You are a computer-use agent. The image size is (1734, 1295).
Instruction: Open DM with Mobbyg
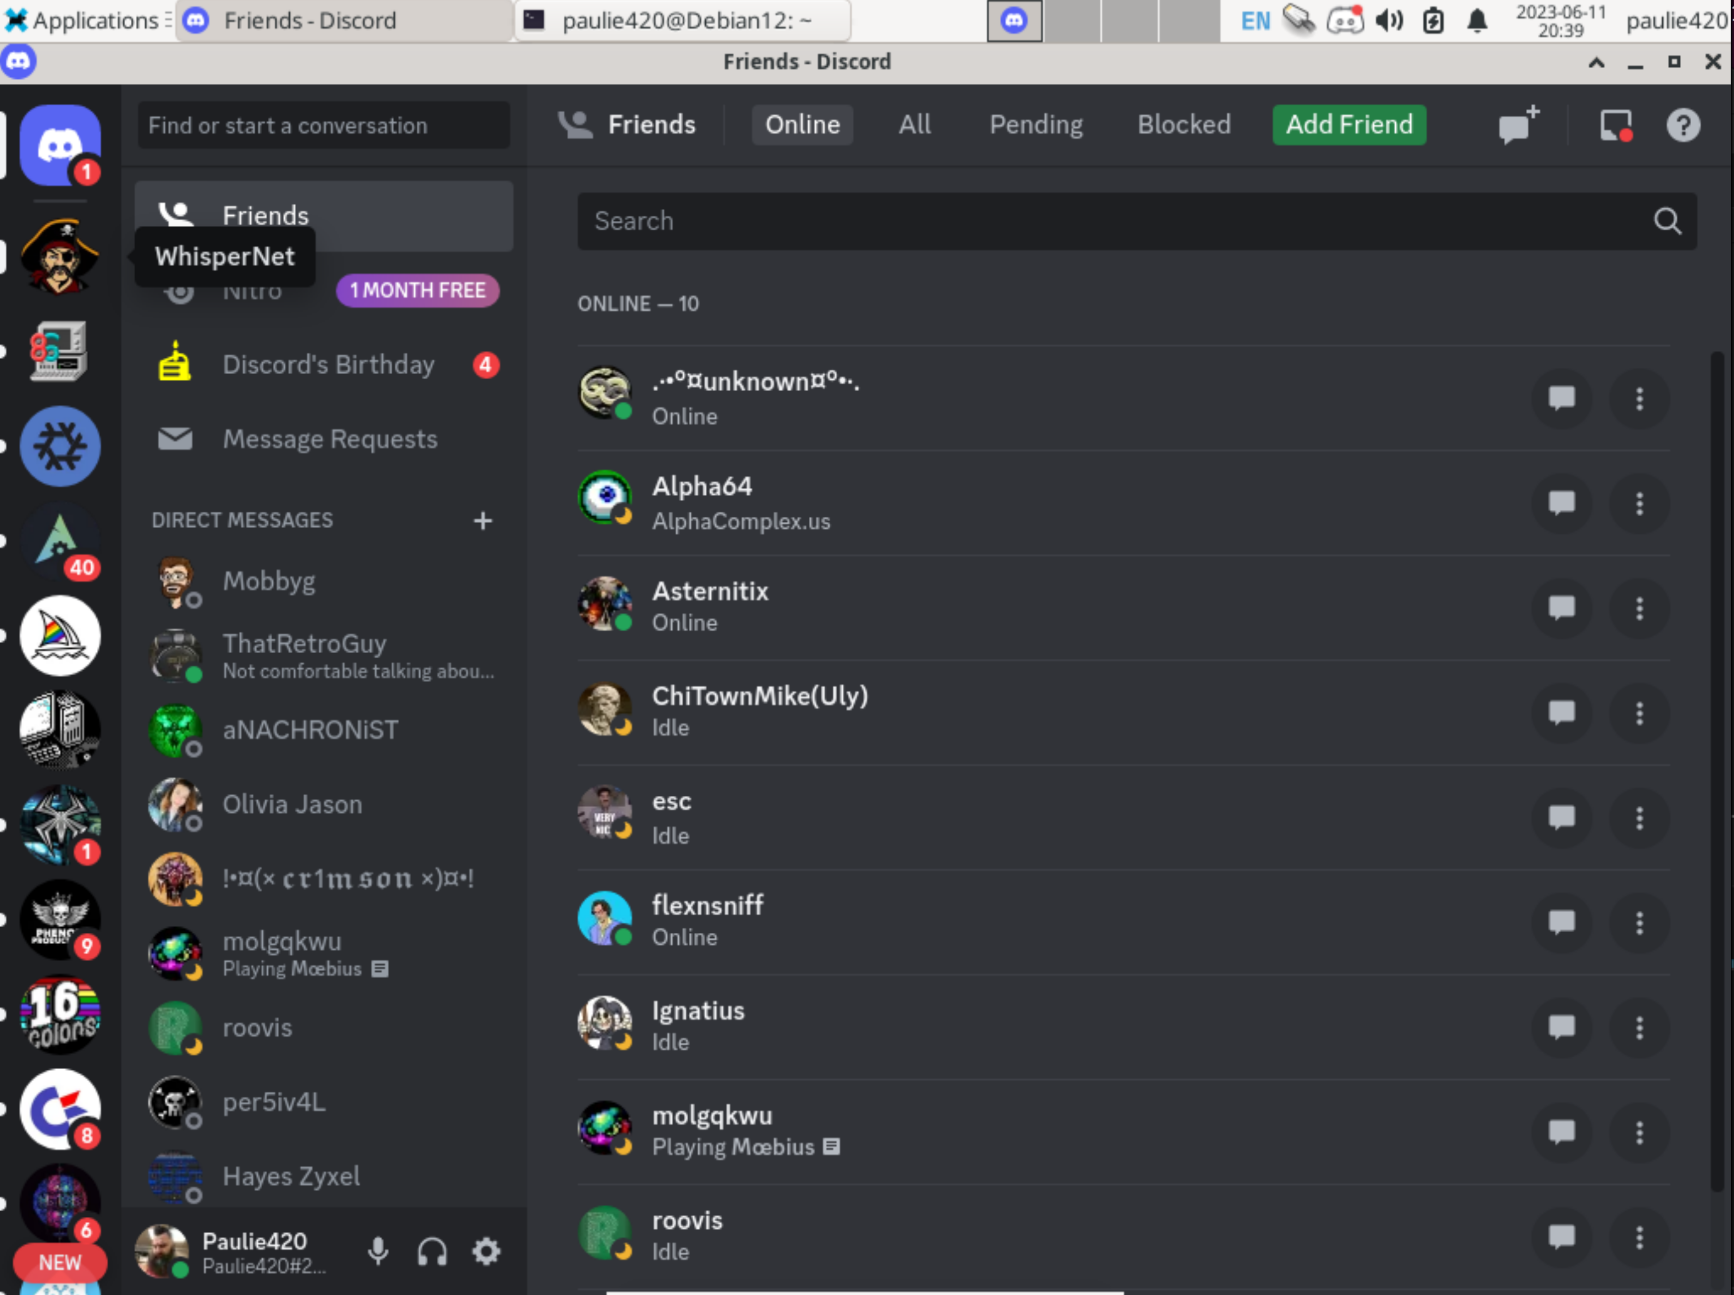pyautogui.click(x=324, y=582)
